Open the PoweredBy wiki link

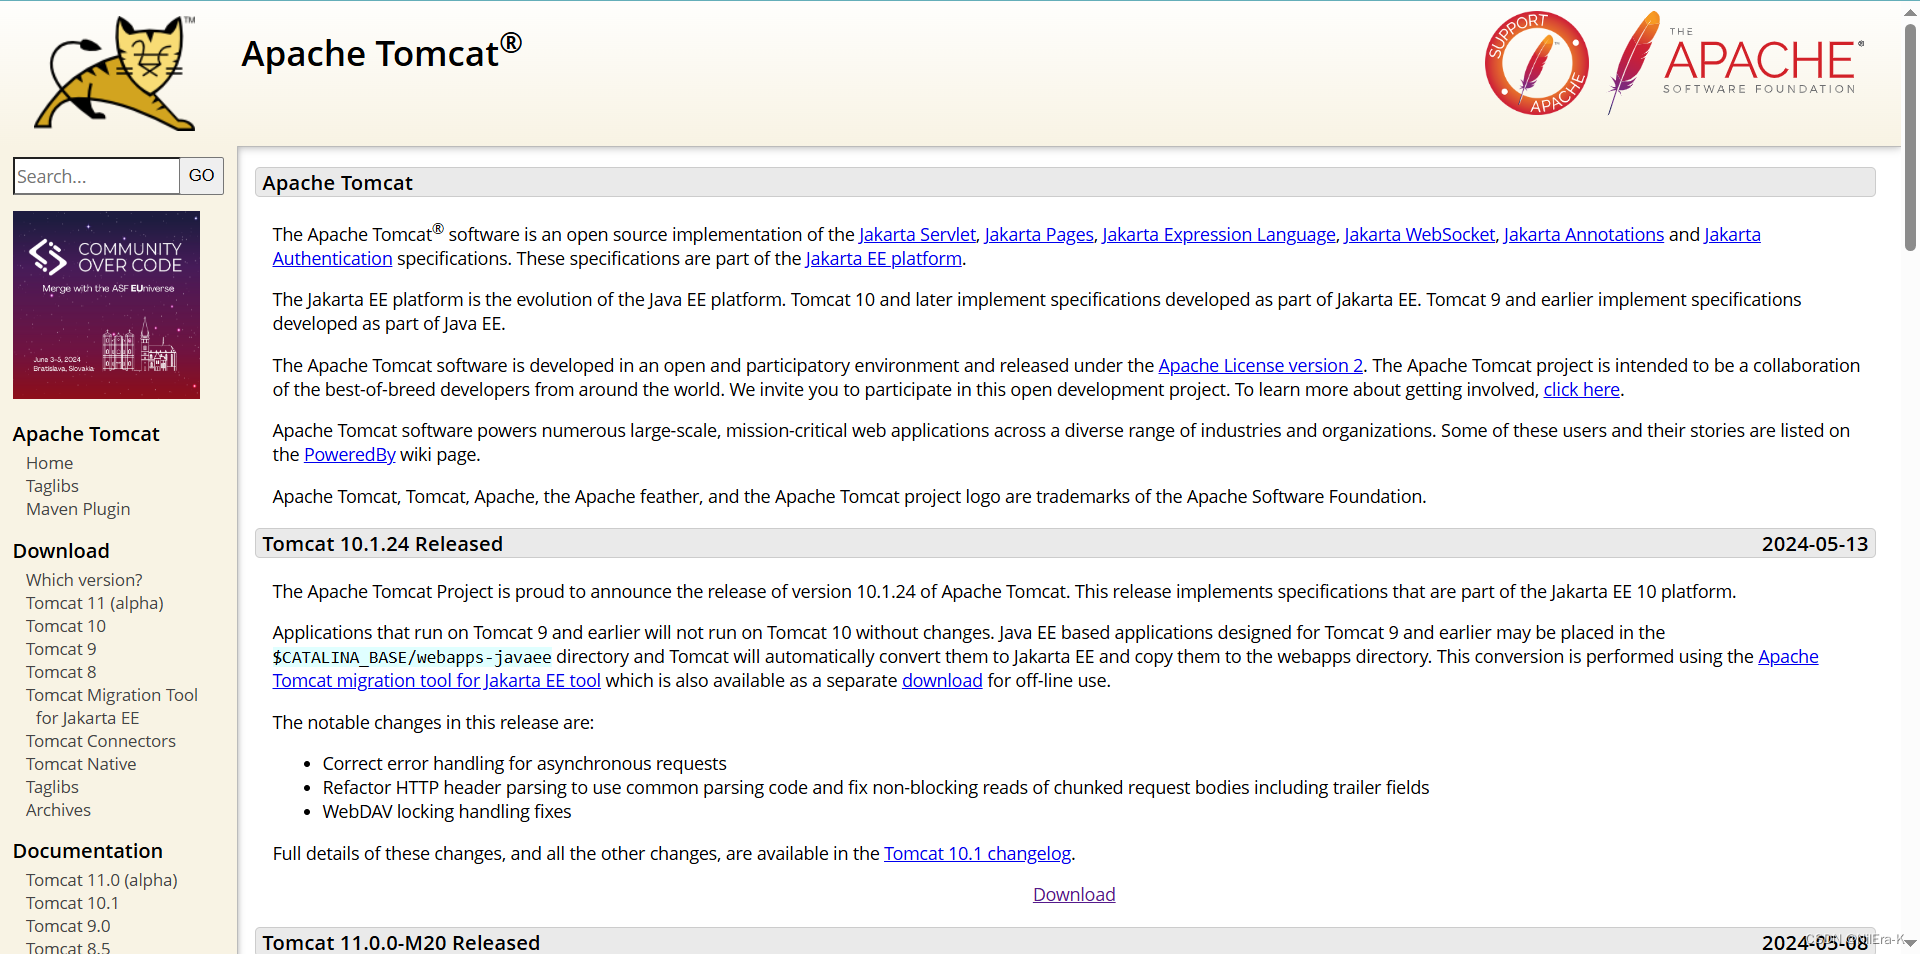tap(350, 455)
